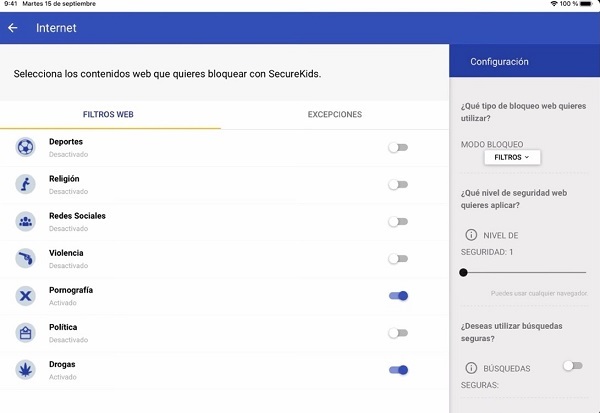600x413 pixels.
Task: Click the Drogas leaf icon
Action: coord(25,370)
